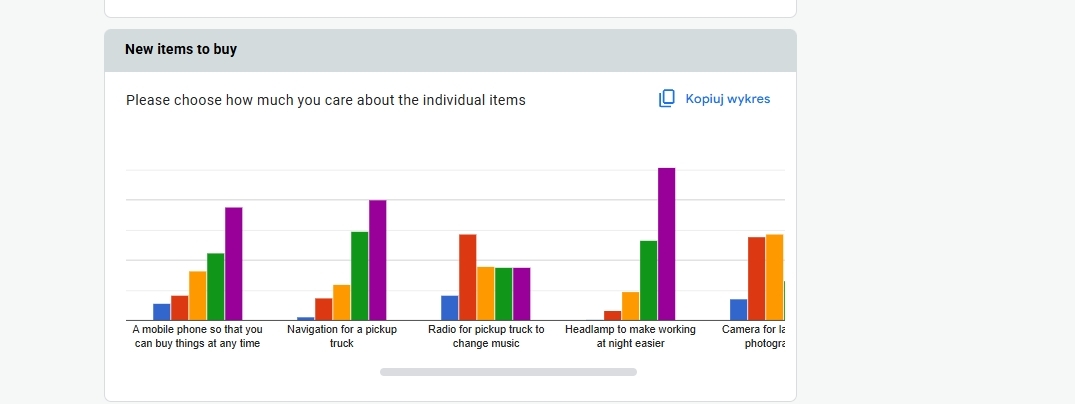Select the red bar for Camera

(x=756, y=279)
